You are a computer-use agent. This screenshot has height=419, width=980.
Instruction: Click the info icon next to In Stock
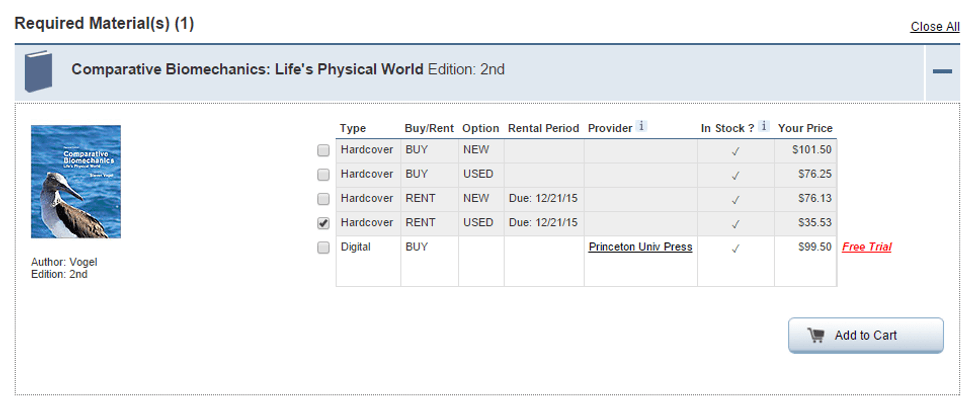tap(764, 127)
